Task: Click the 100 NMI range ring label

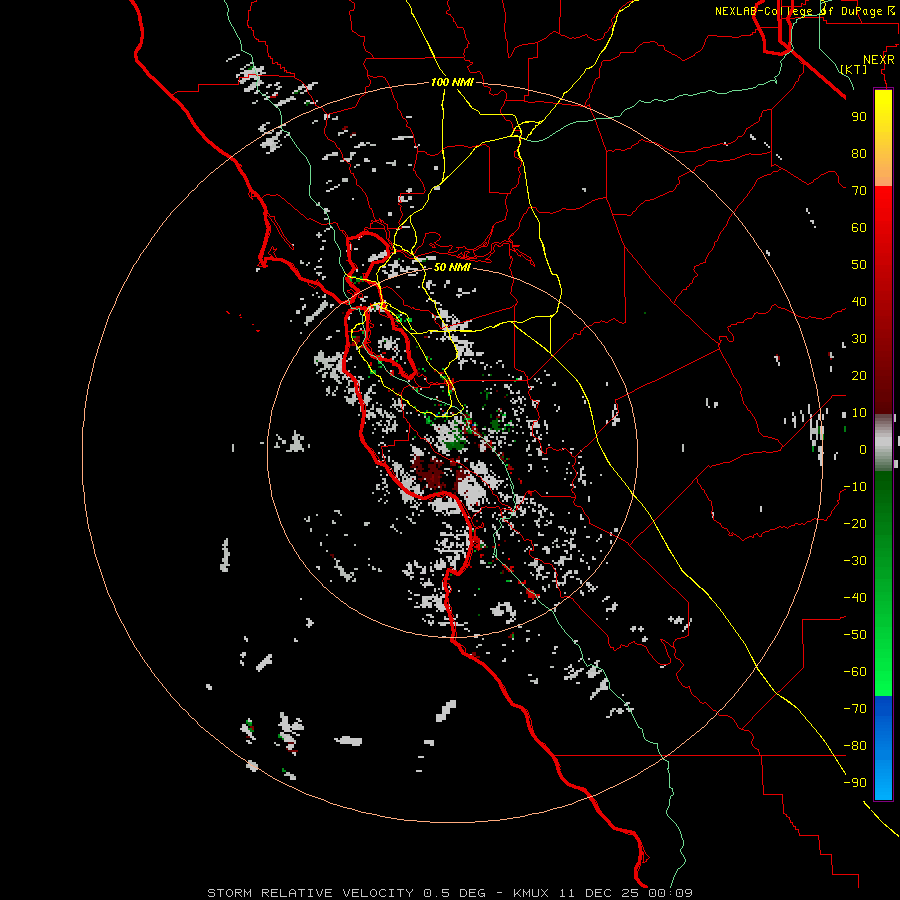Action: tap(452, 83)
